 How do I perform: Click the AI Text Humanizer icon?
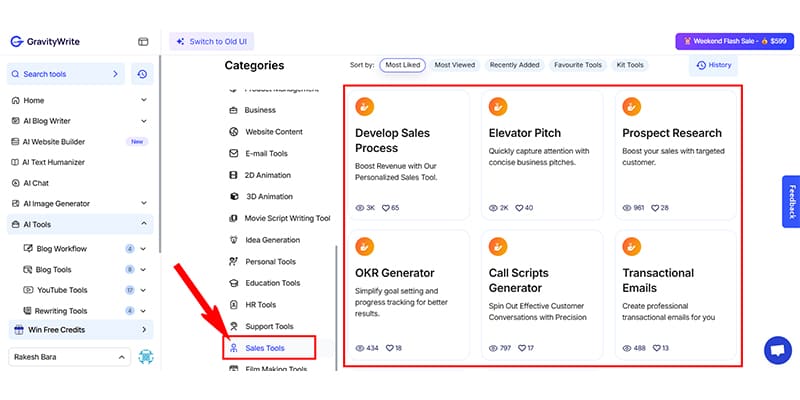(15, 162)
